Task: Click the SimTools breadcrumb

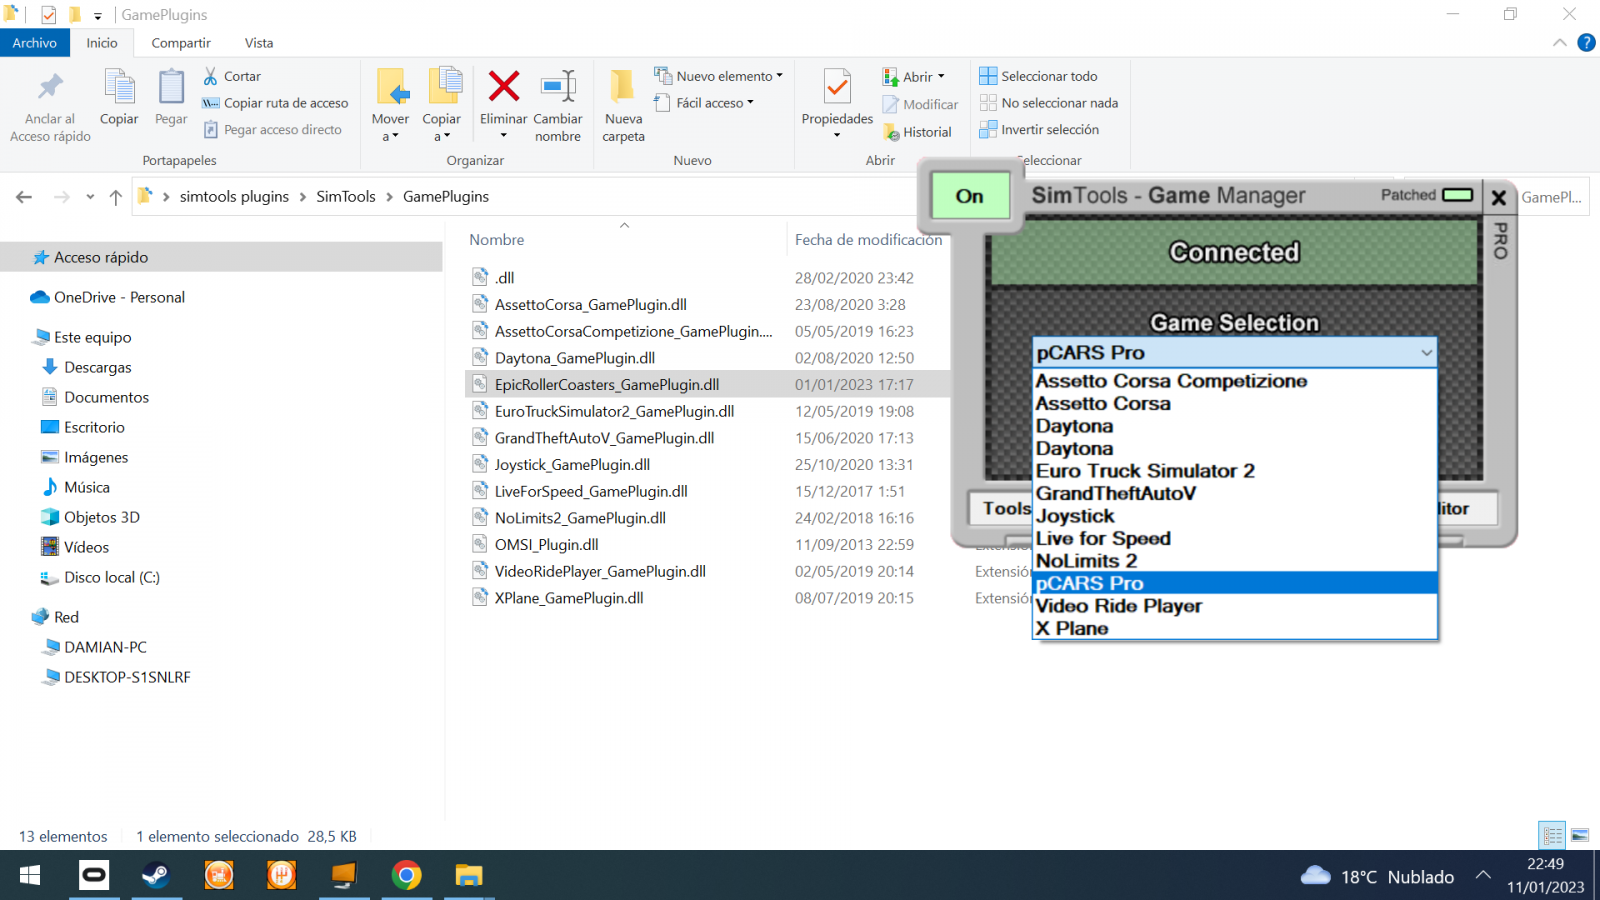Action: pos(346,197)
